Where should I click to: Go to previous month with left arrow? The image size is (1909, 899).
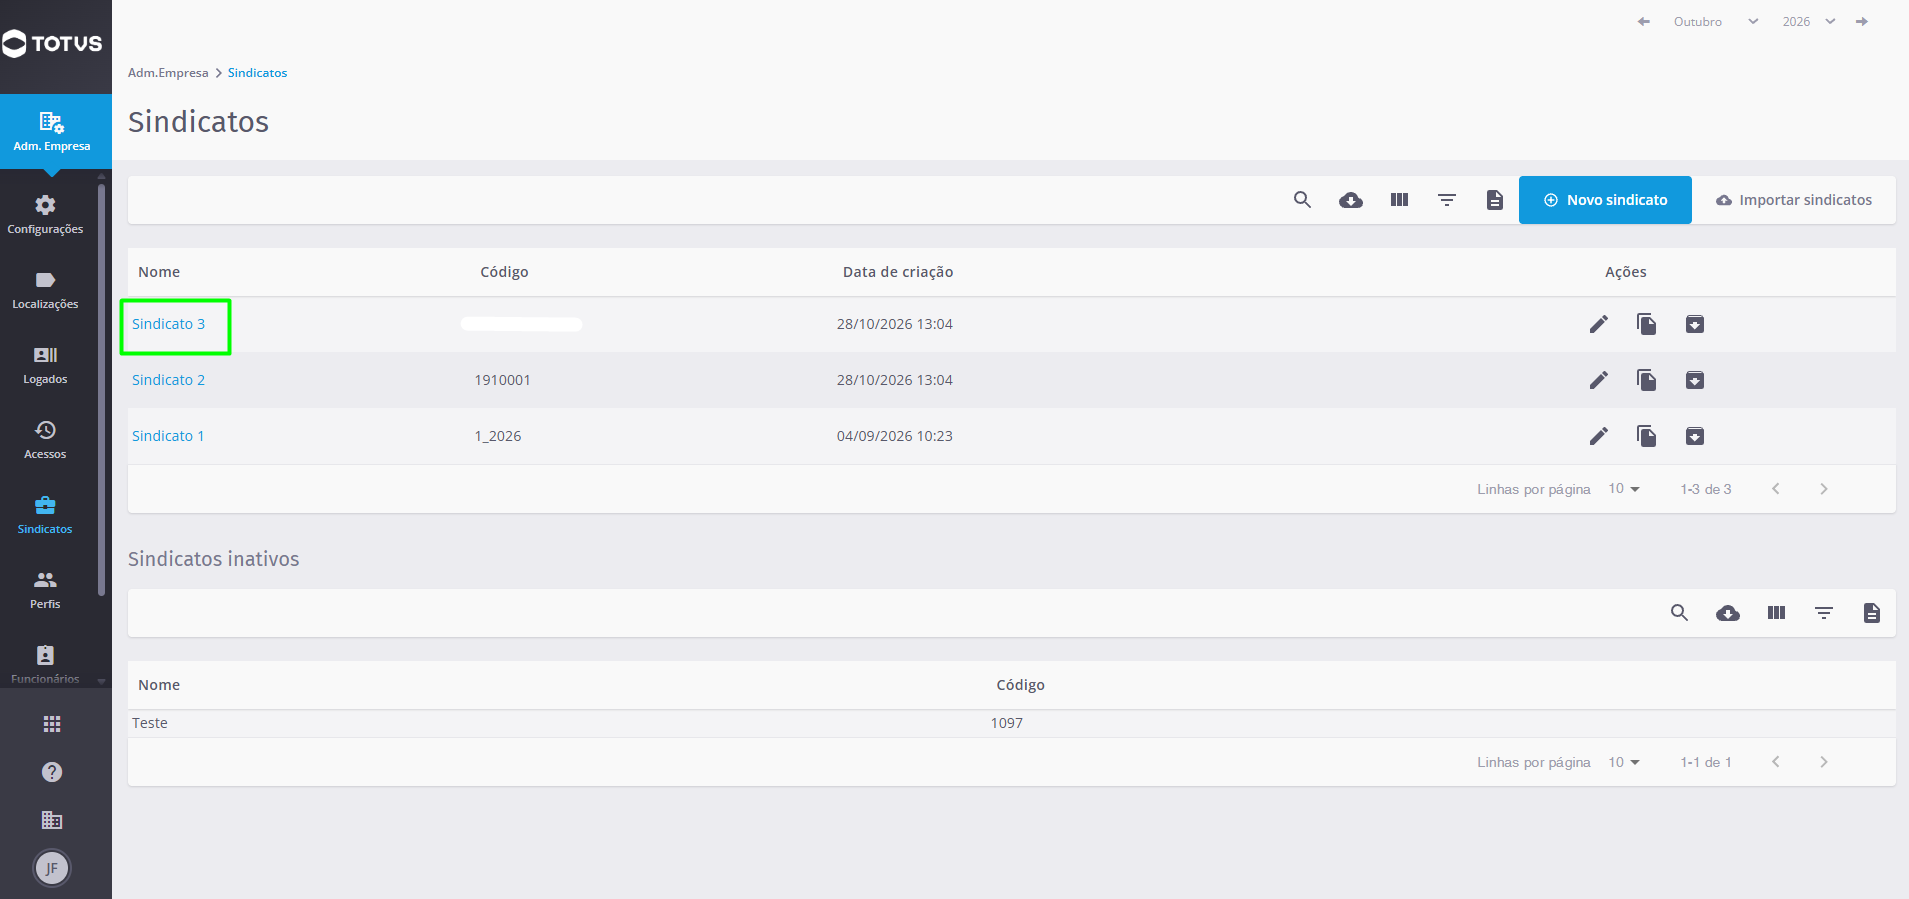[x=1644, y=22]
